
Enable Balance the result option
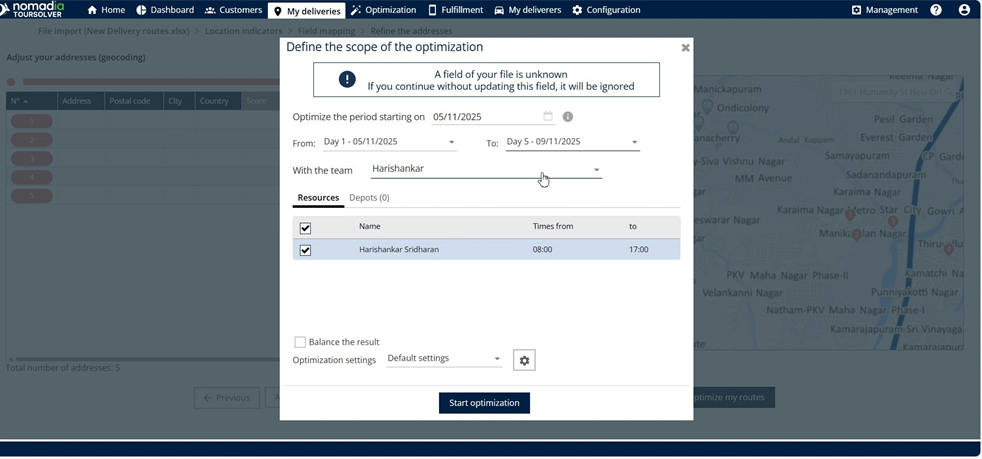point(300,342)
